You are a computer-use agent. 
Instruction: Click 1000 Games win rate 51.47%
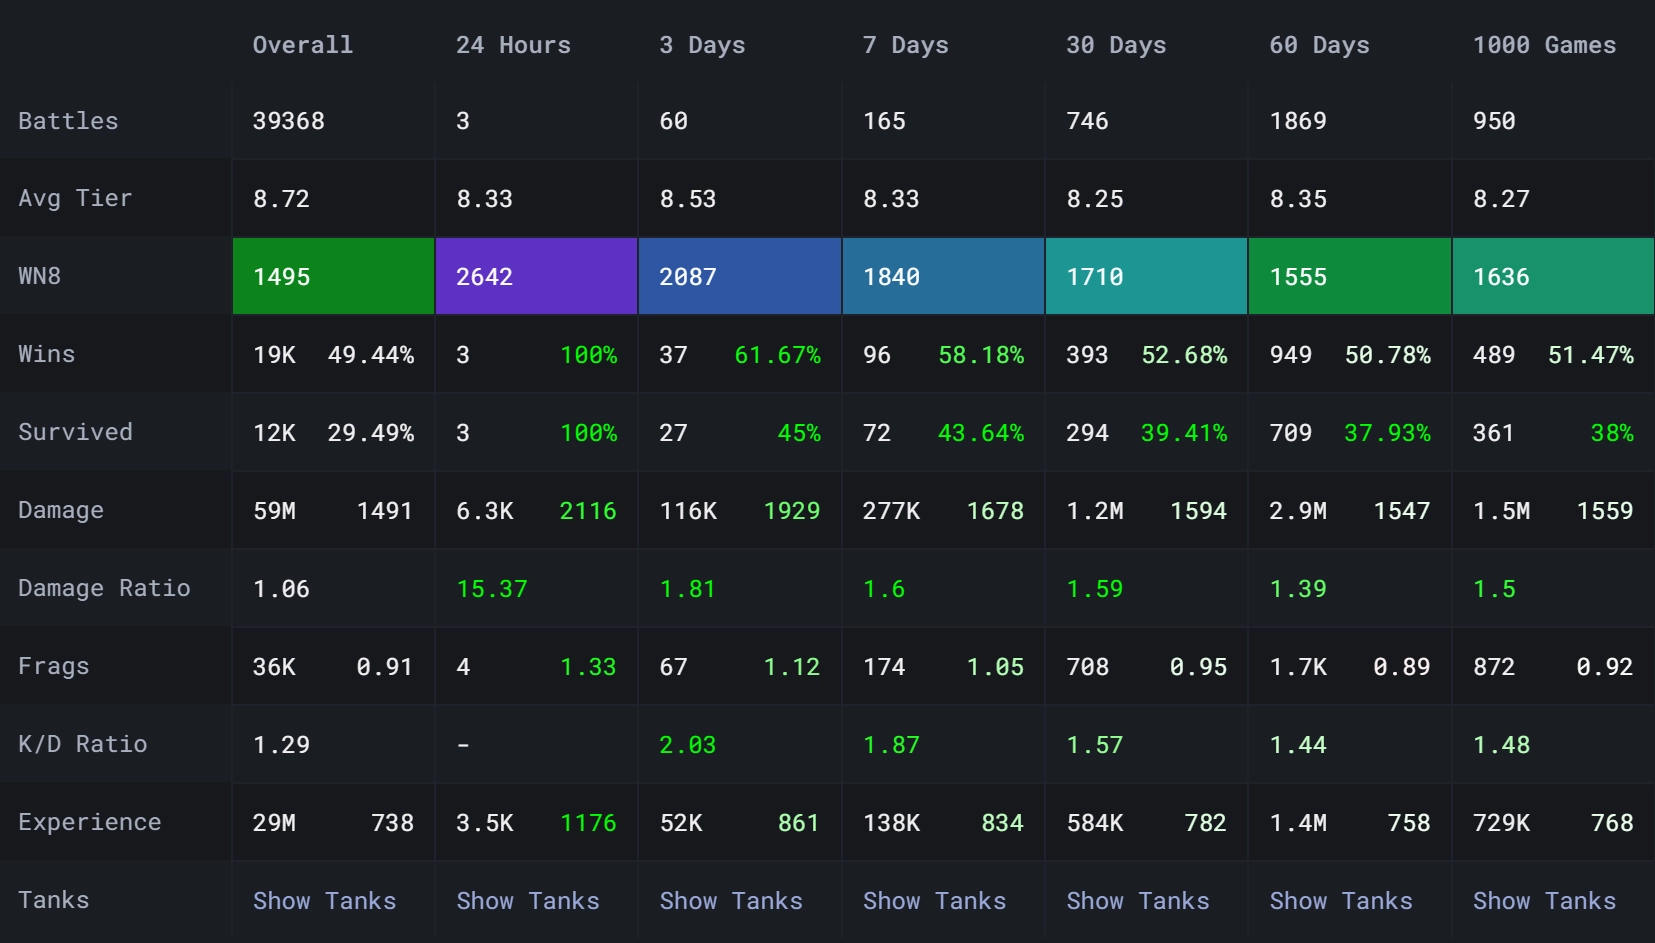coord(1591,355)
